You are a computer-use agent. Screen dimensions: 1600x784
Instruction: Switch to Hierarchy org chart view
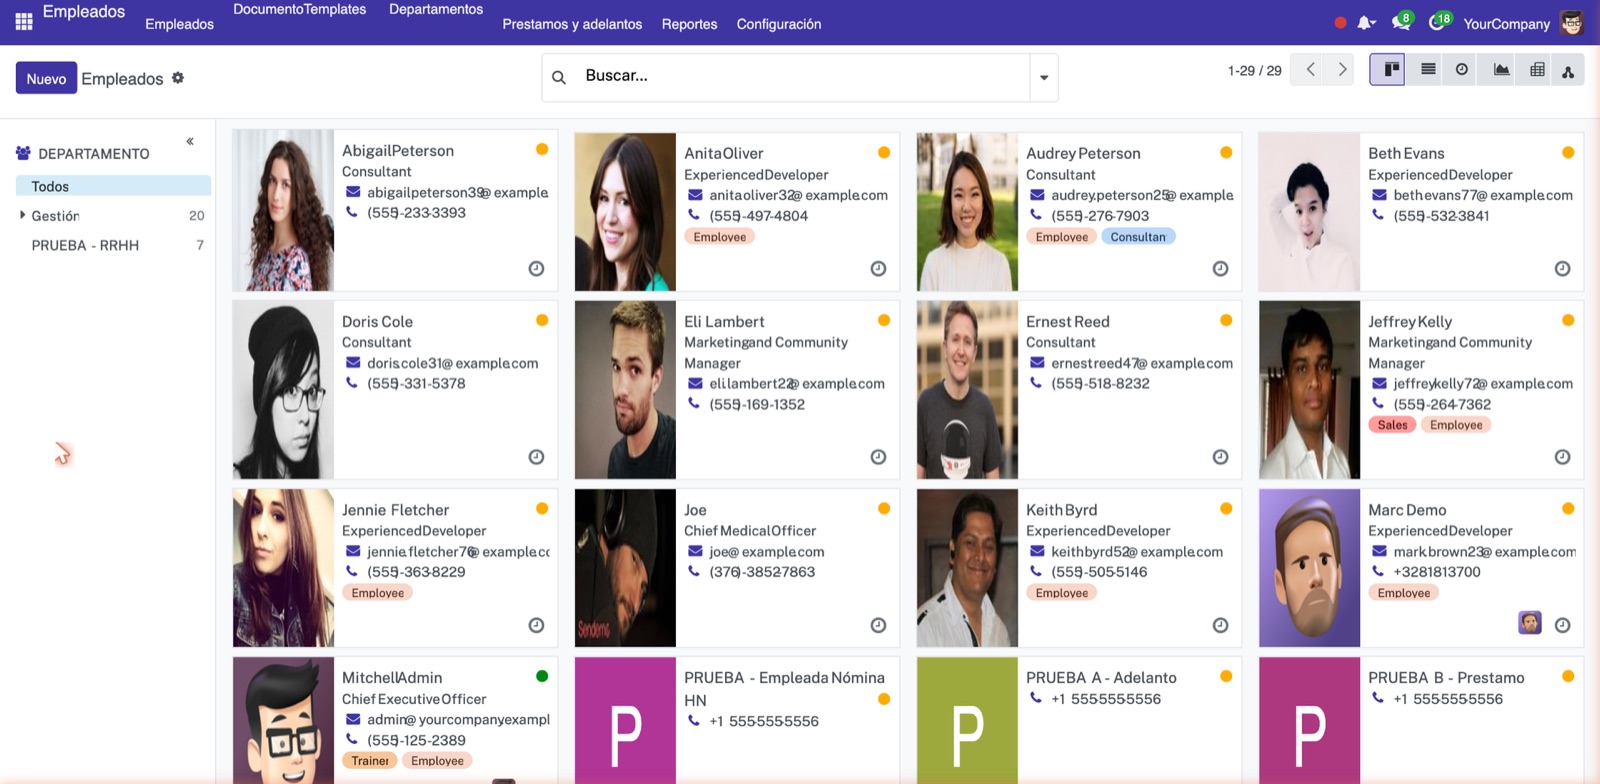1568,70
